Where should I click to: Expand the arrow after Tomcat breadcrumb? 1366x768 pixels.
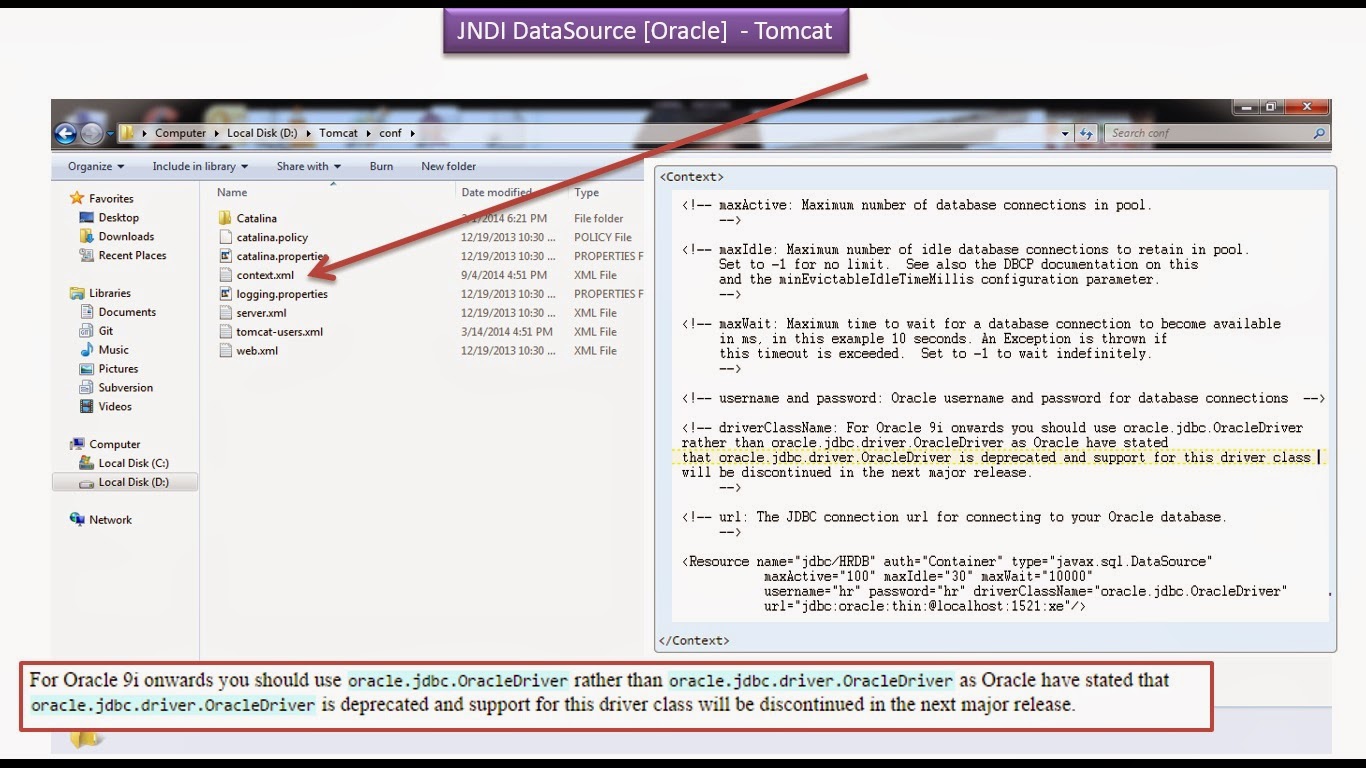pyautogui.click(x=368, y=133)
